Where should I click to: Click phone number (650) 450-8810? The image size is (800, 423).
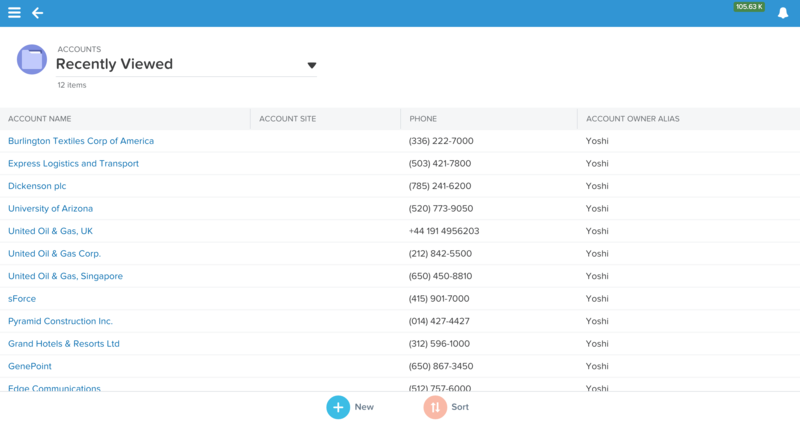pos(440,276)
